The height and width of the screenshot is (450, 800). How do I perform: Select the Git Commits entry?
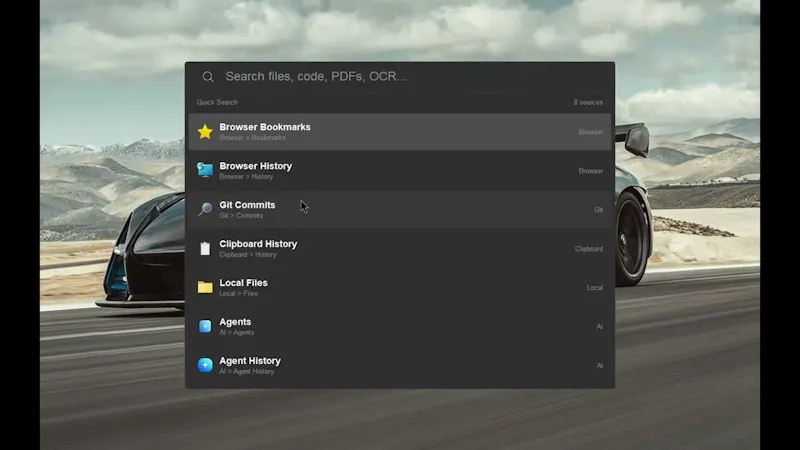(x=399, y=209)
